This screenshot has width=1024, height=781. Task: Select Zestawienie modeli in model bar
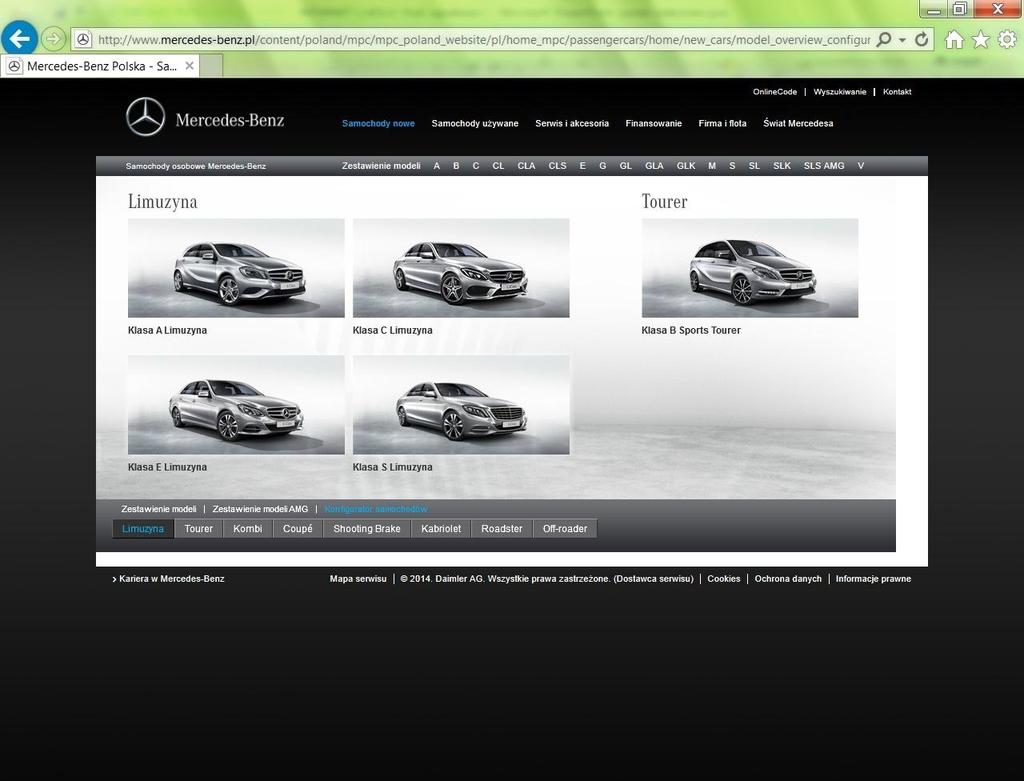coord(381,166)
